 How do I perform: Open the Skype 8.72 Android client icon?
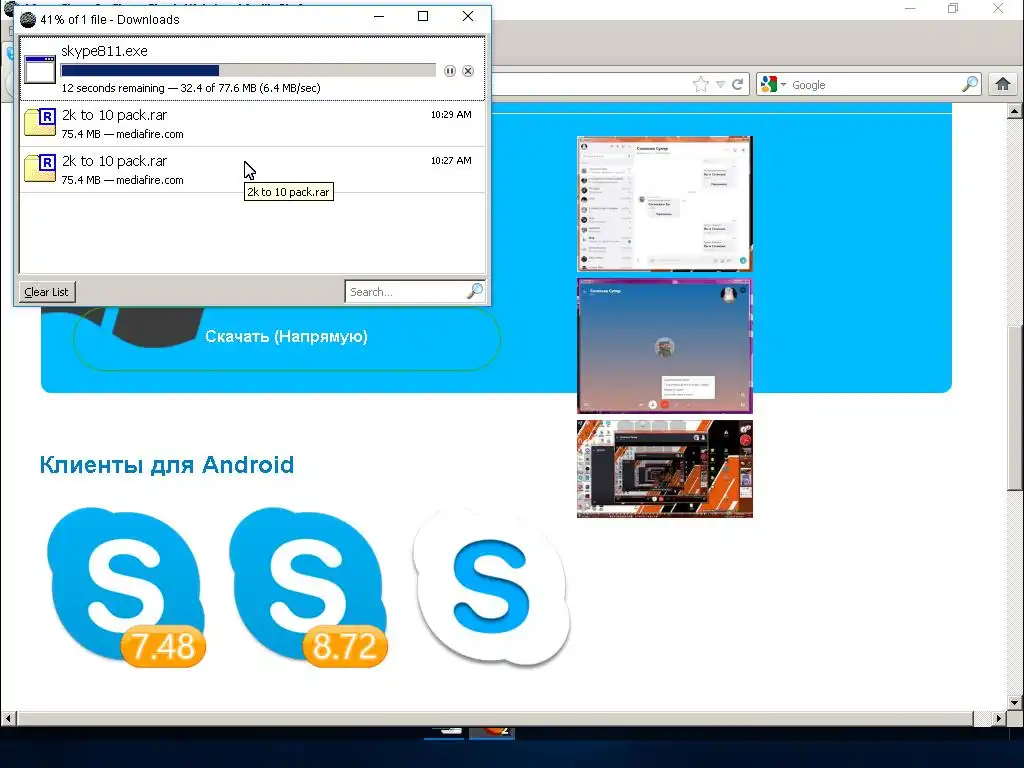(308, 586)
